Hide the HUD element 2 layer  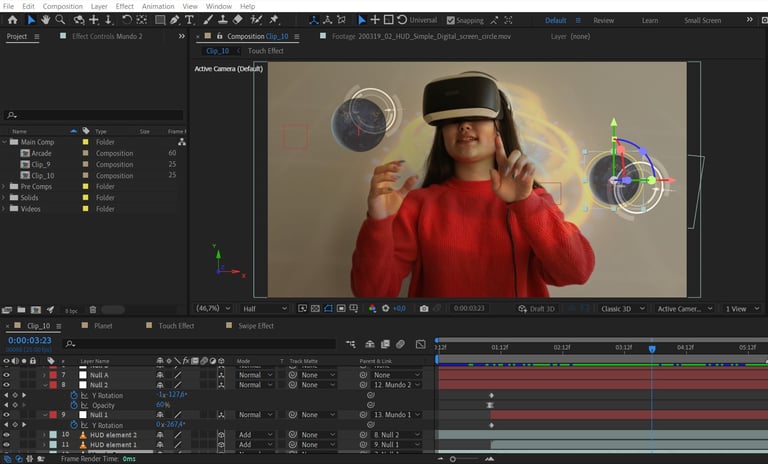click(6, 435)
